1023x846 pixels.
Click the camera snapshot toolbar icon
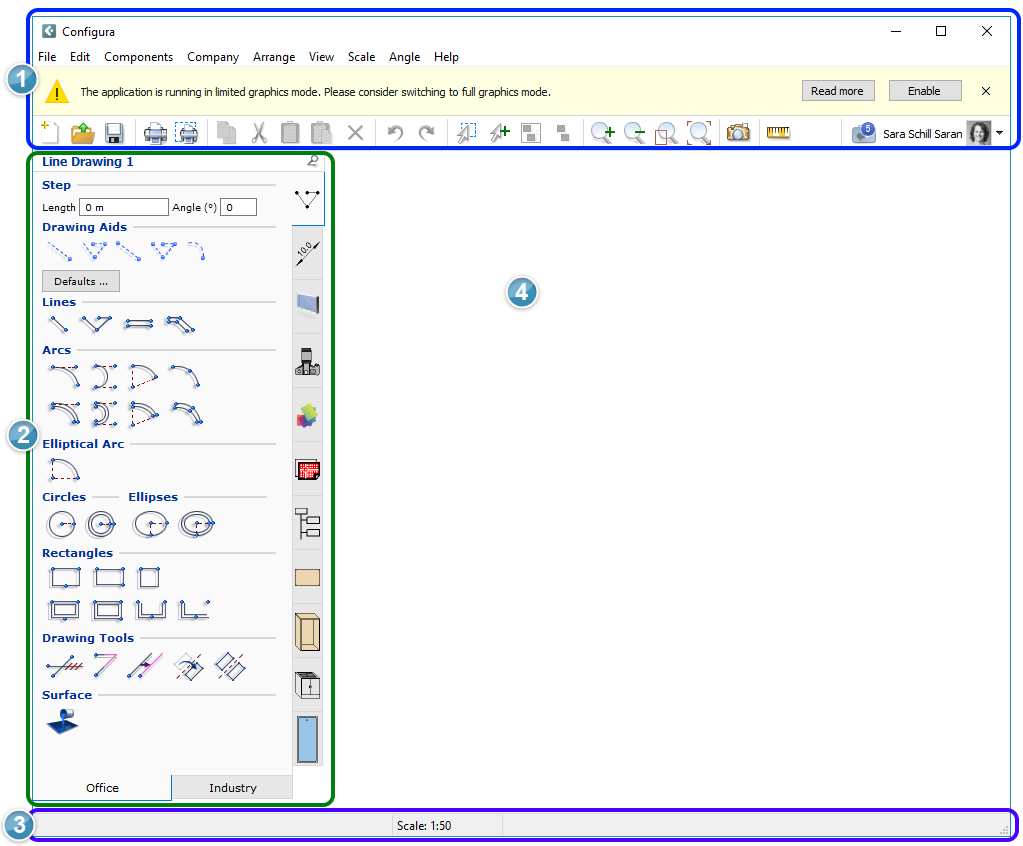coord(738,133)
